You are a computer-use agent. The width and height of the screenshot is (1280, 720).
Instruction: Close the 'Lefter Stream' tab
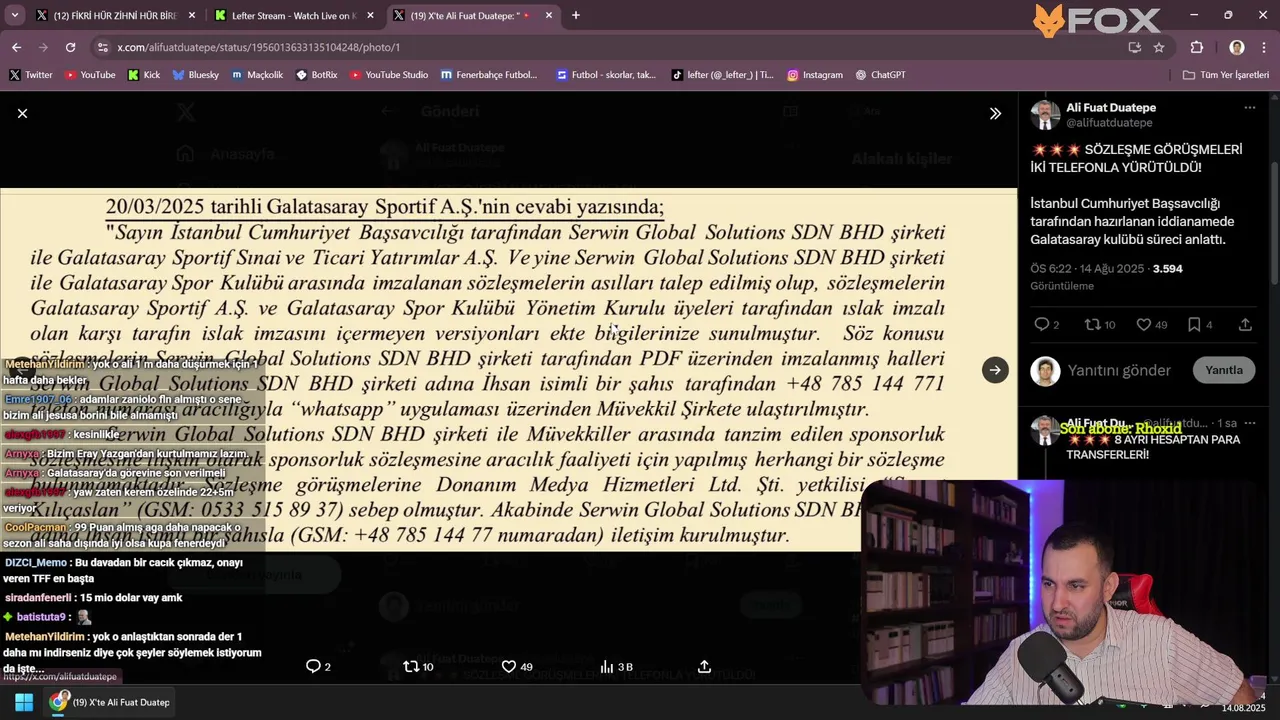tap(370, 16)
